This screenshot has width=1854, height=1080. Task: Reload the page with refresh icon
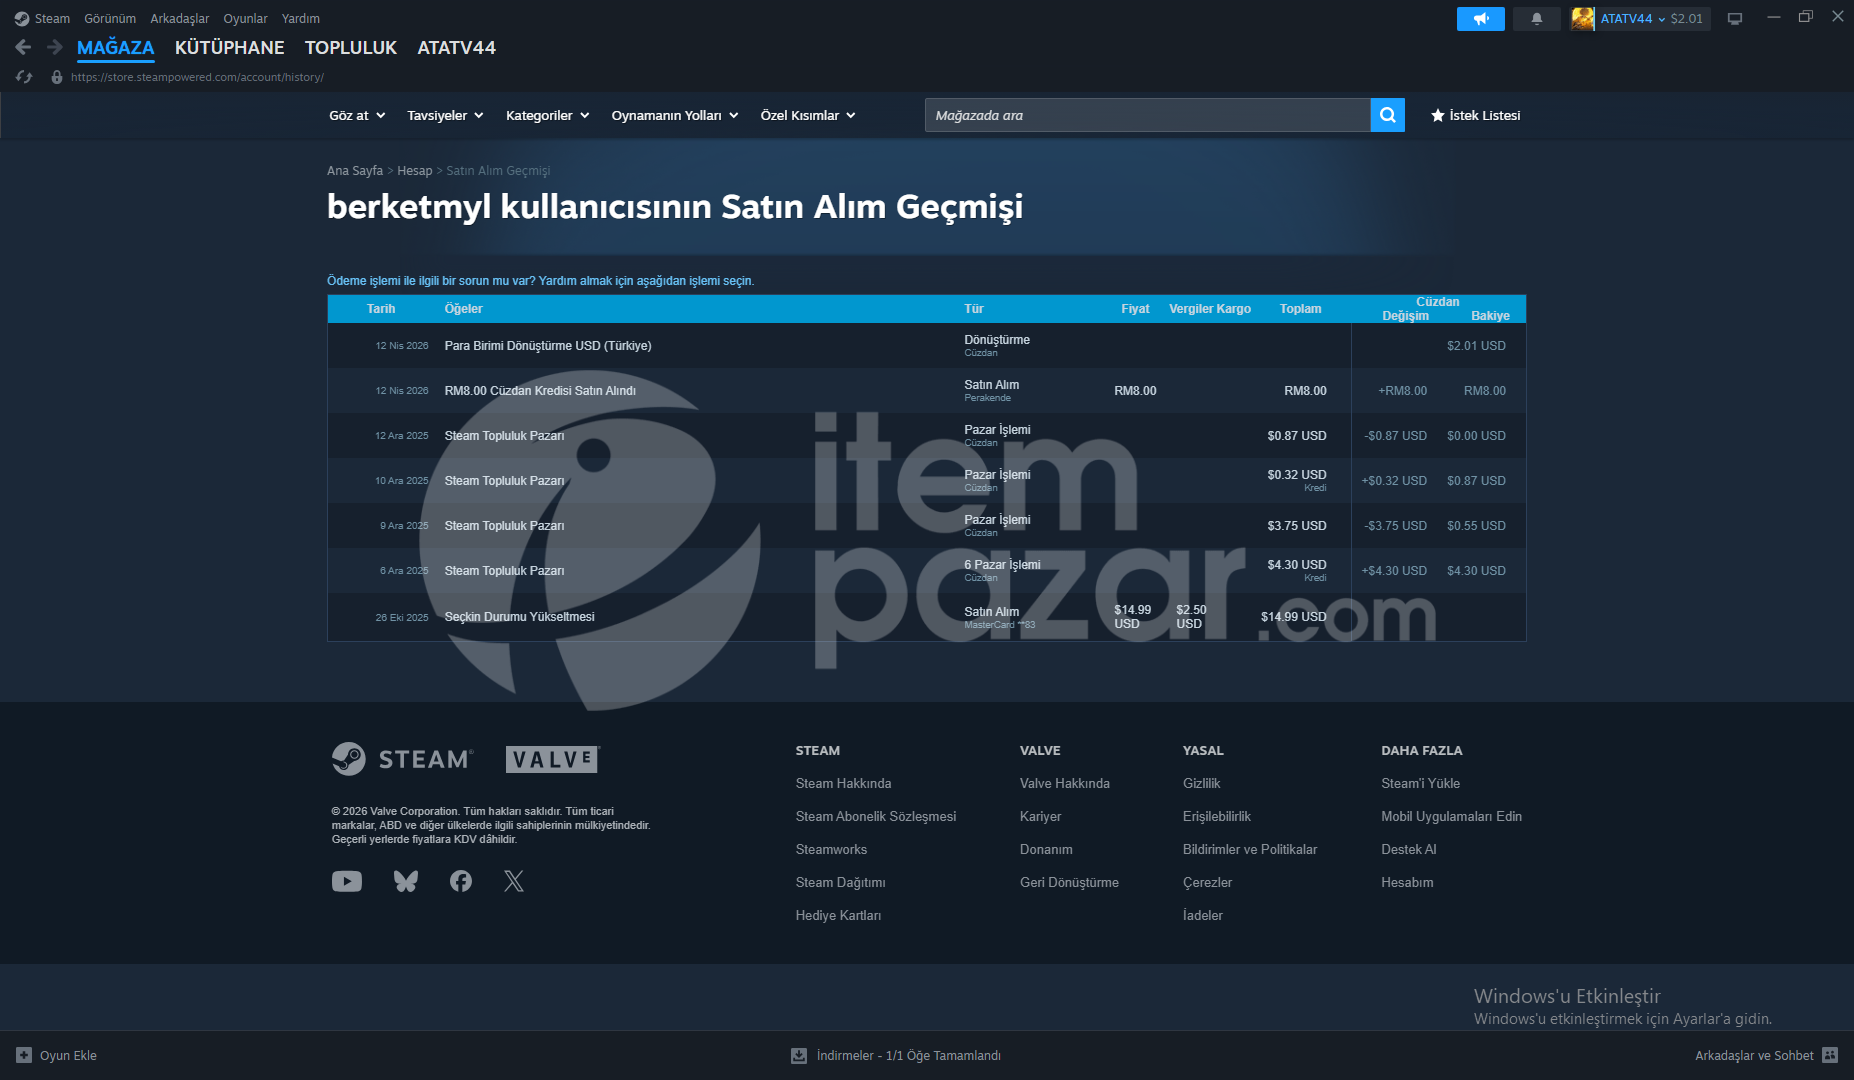[24, 77]
